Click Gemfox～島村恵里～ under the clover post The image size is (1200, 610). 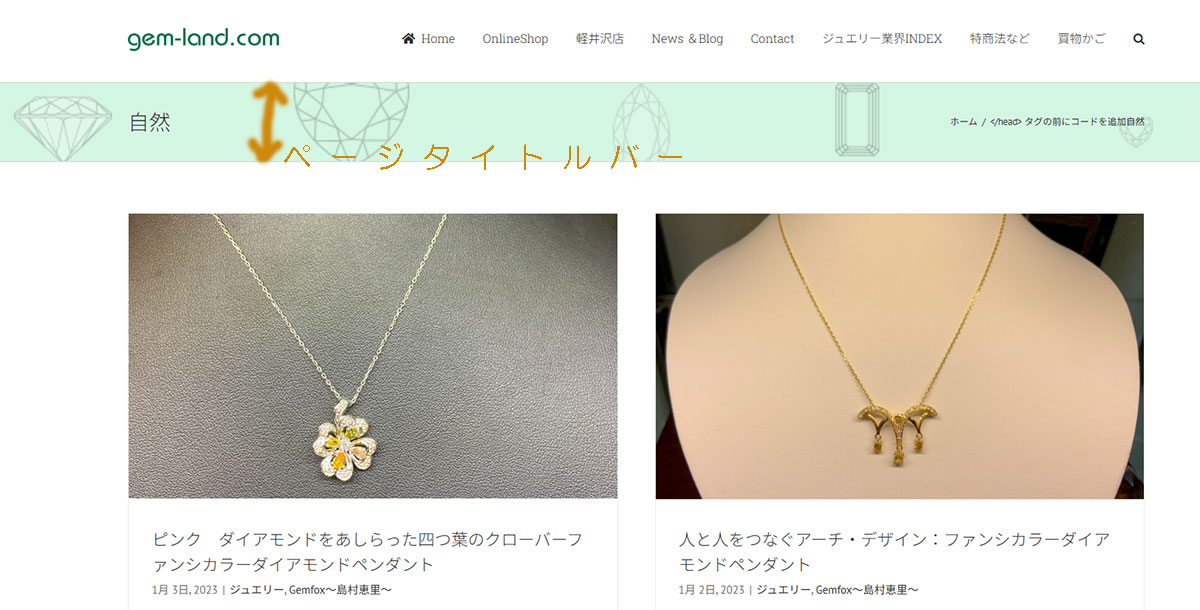(340, 590)
